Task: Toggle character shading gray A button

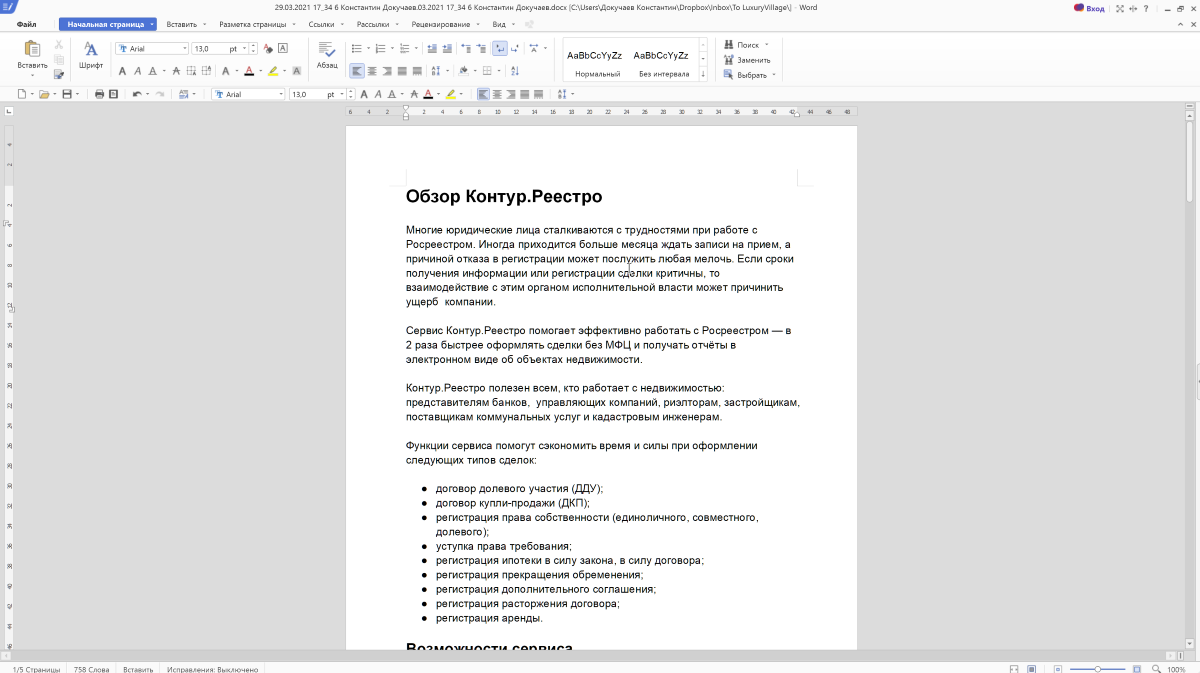Action: click(x=297, y=71)
